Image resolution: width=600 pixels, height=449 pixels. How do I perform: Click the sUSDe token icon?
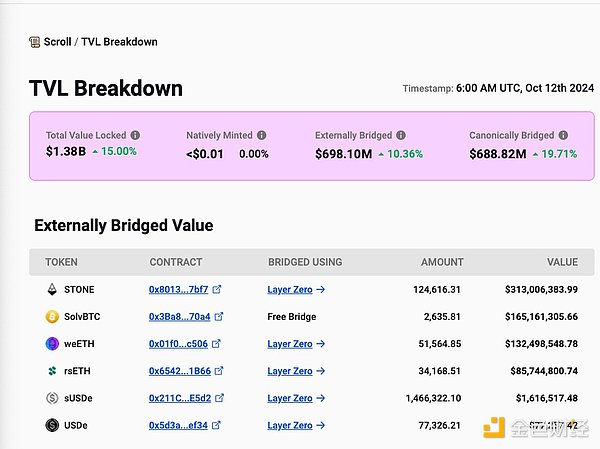(x=52, y=398)
